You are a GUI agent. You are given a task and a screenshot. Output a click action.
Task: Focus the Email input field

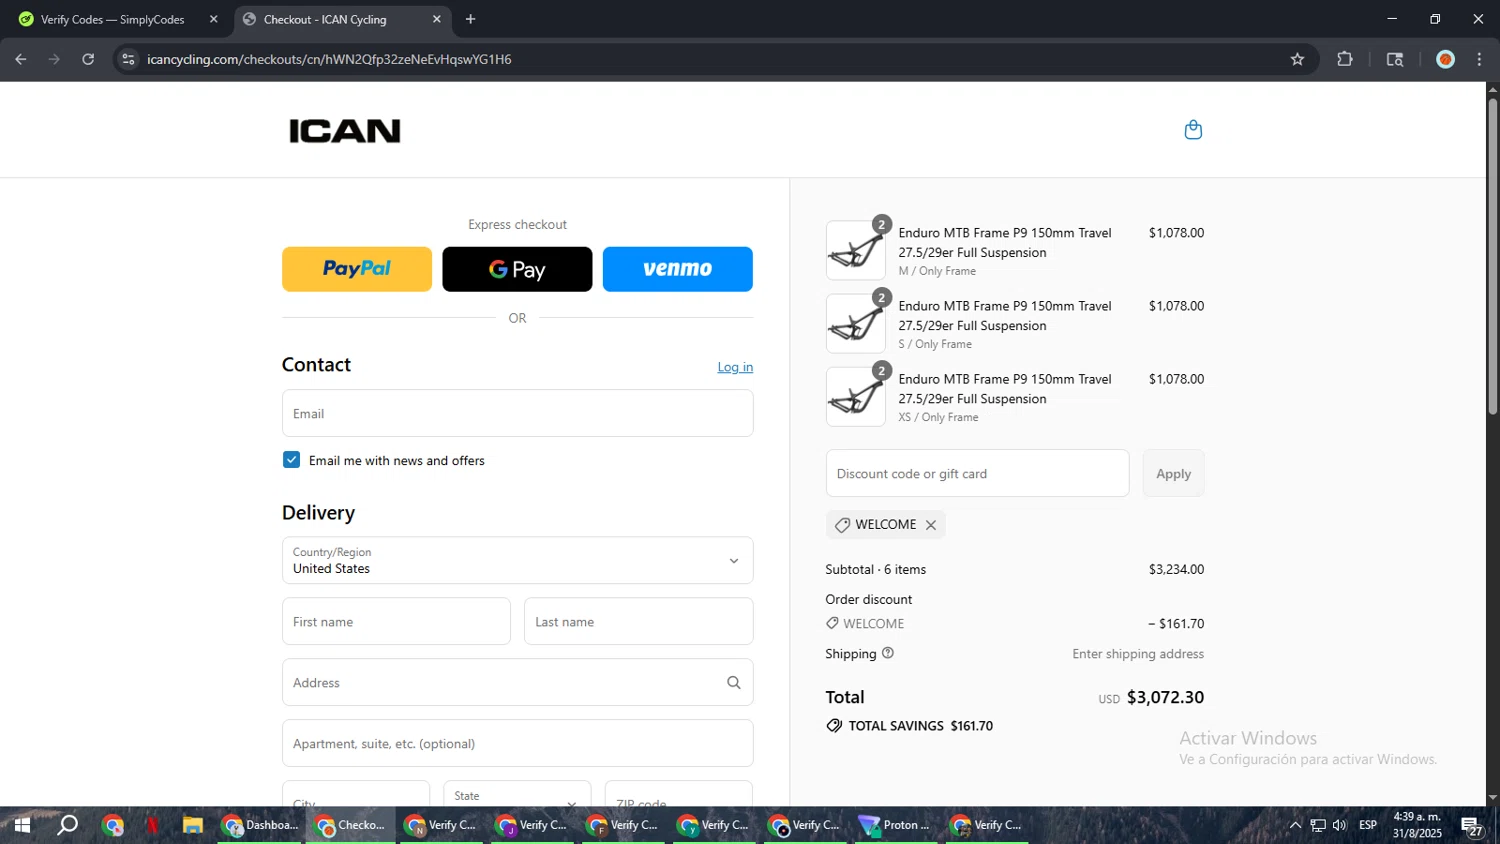pyautogui.click(x=518, y=413)
